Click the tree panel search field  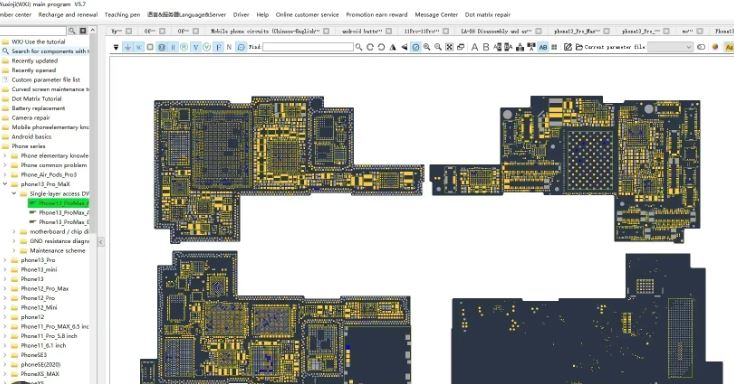[33, 31]
